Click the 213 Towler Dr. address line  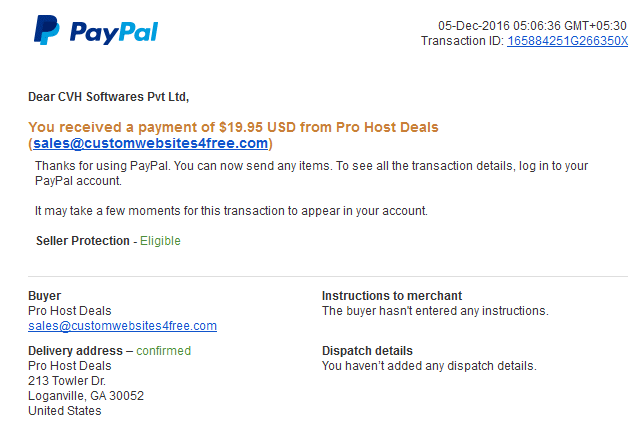tap(67, 381)
